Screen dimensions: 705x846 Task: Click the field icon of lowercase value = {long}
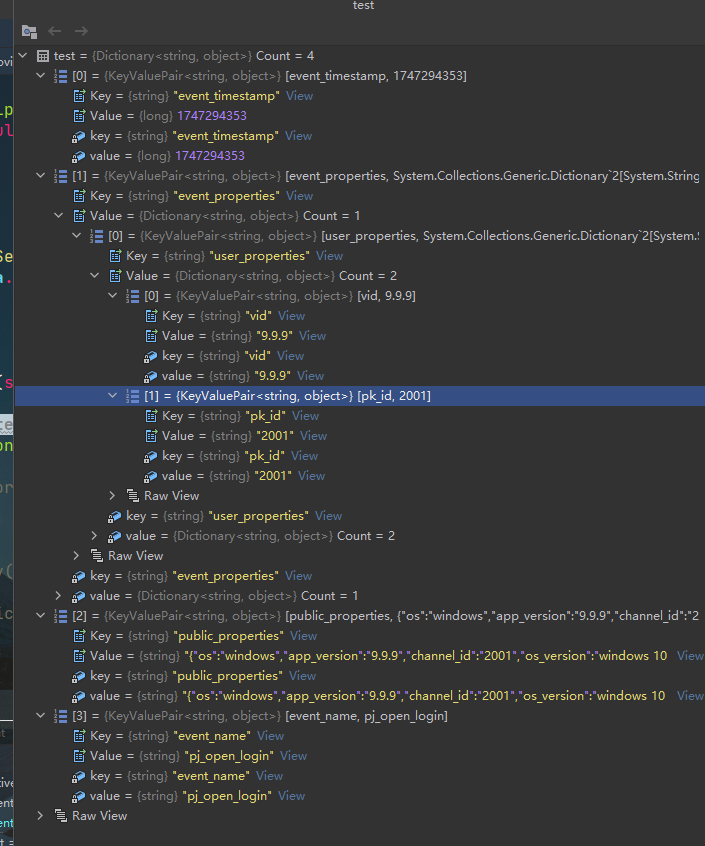click(79, 156)
